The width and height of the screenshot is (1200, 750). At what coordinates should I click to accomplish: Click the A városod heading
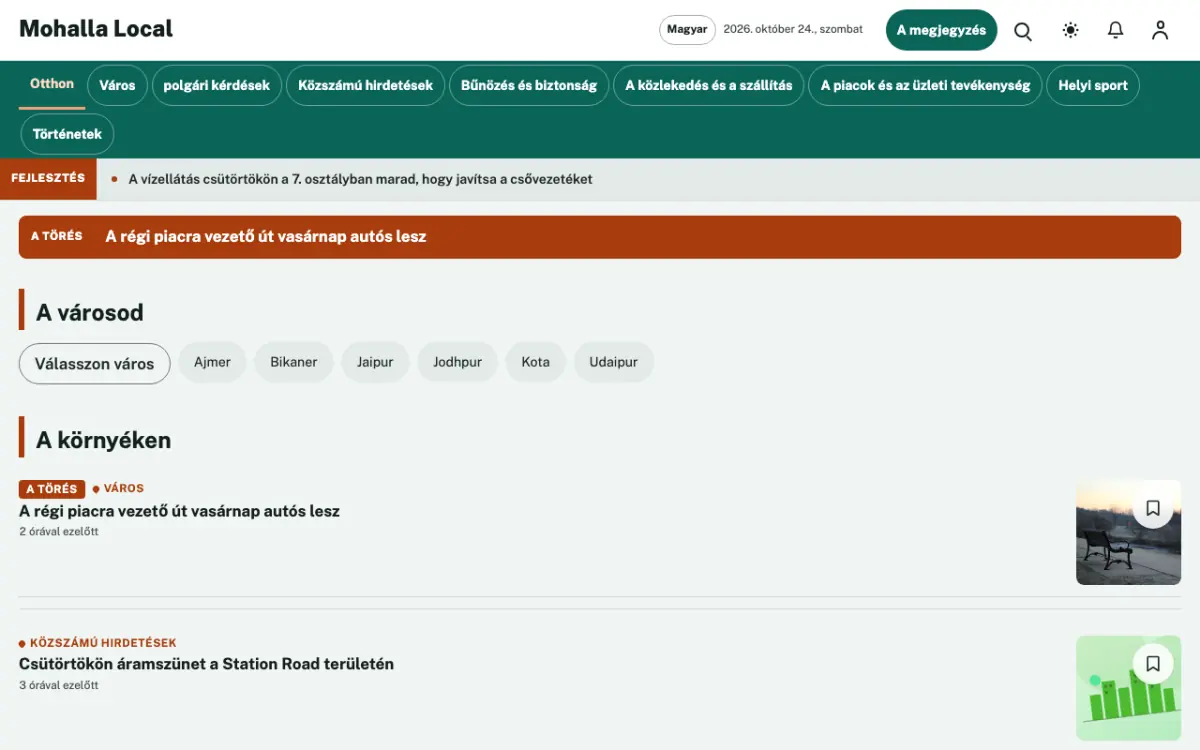tap(90, 312)
